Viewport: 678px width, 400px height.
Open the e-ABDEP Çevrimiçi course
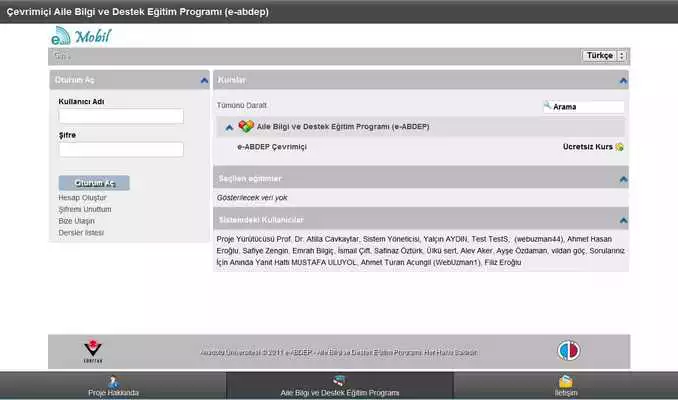point(272,147)
